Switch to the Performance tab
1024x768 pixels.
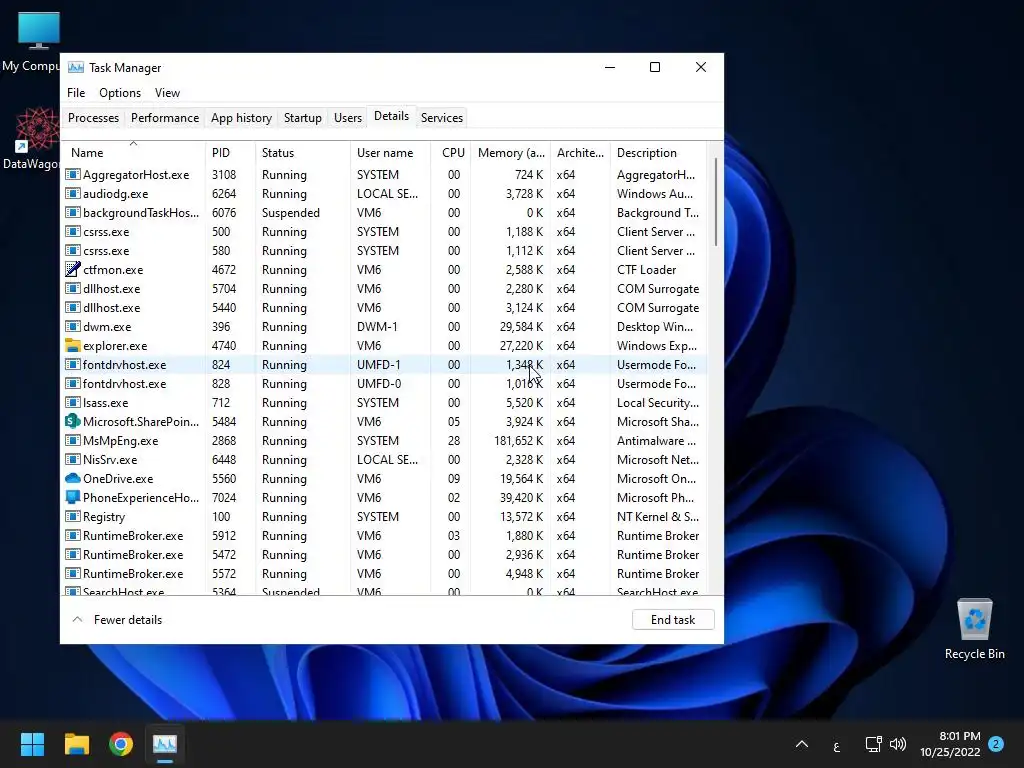pos(165,118)
